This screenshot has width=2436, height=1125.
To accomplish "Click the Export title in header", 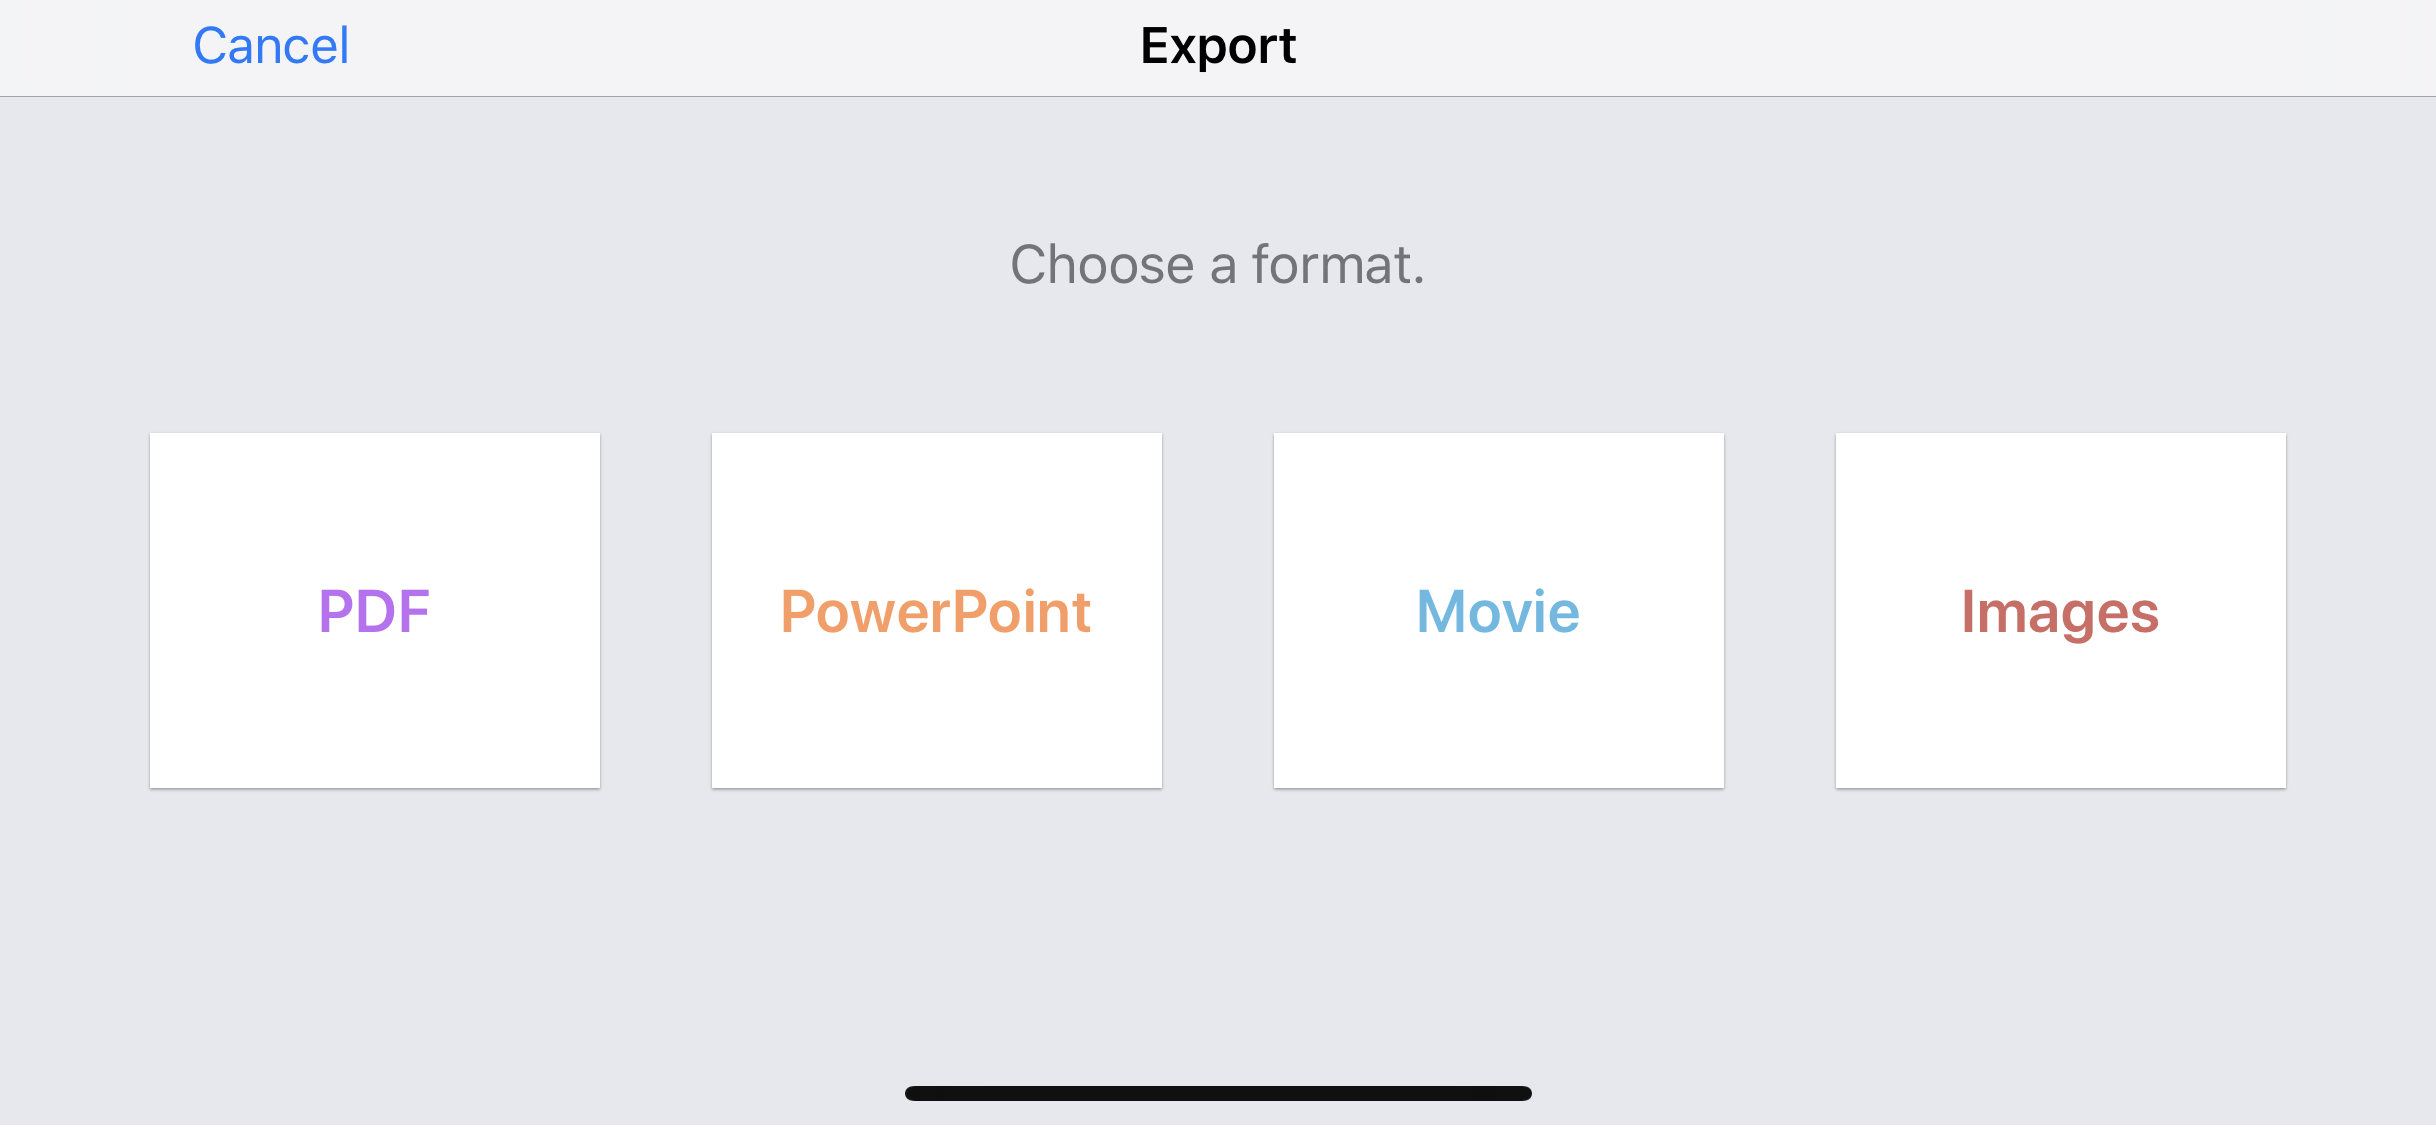I will (x=1218, y=46).
